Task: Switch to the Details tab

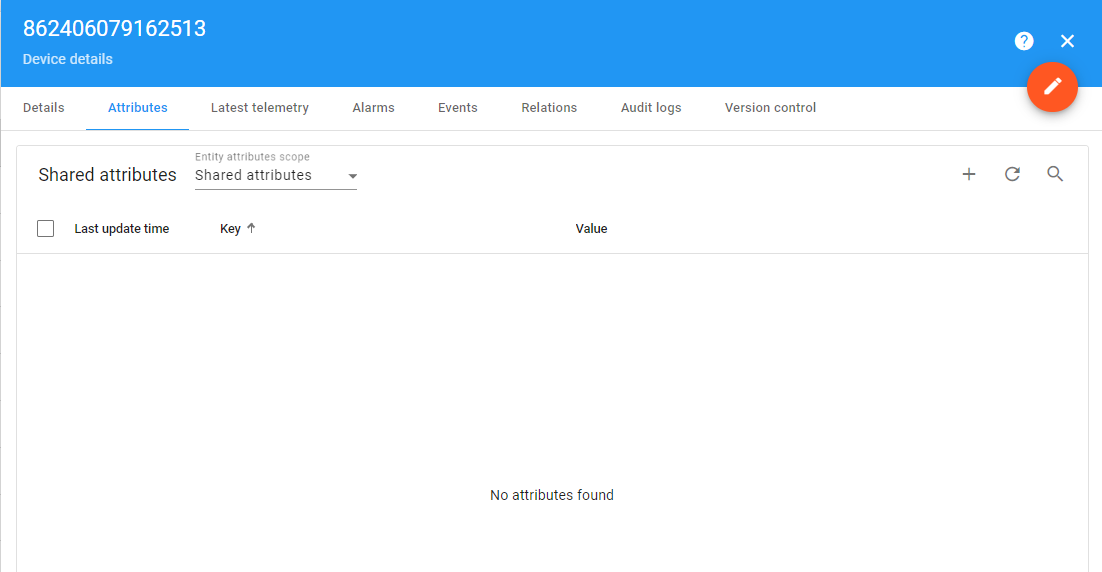Action: [44, 108]
